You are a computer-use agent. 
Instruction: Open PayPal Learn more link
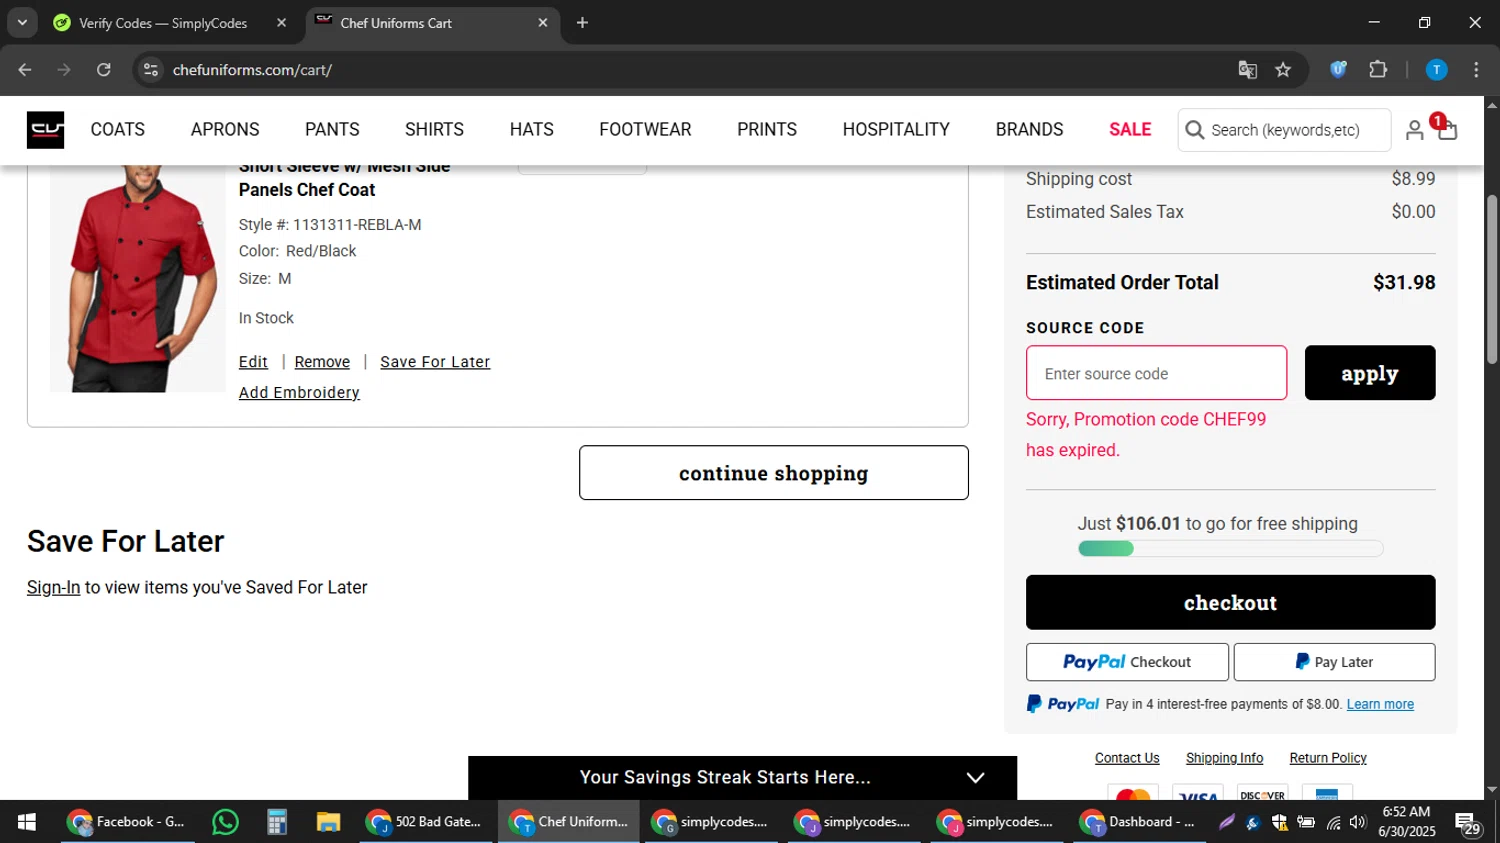[x=1380, y=704]
